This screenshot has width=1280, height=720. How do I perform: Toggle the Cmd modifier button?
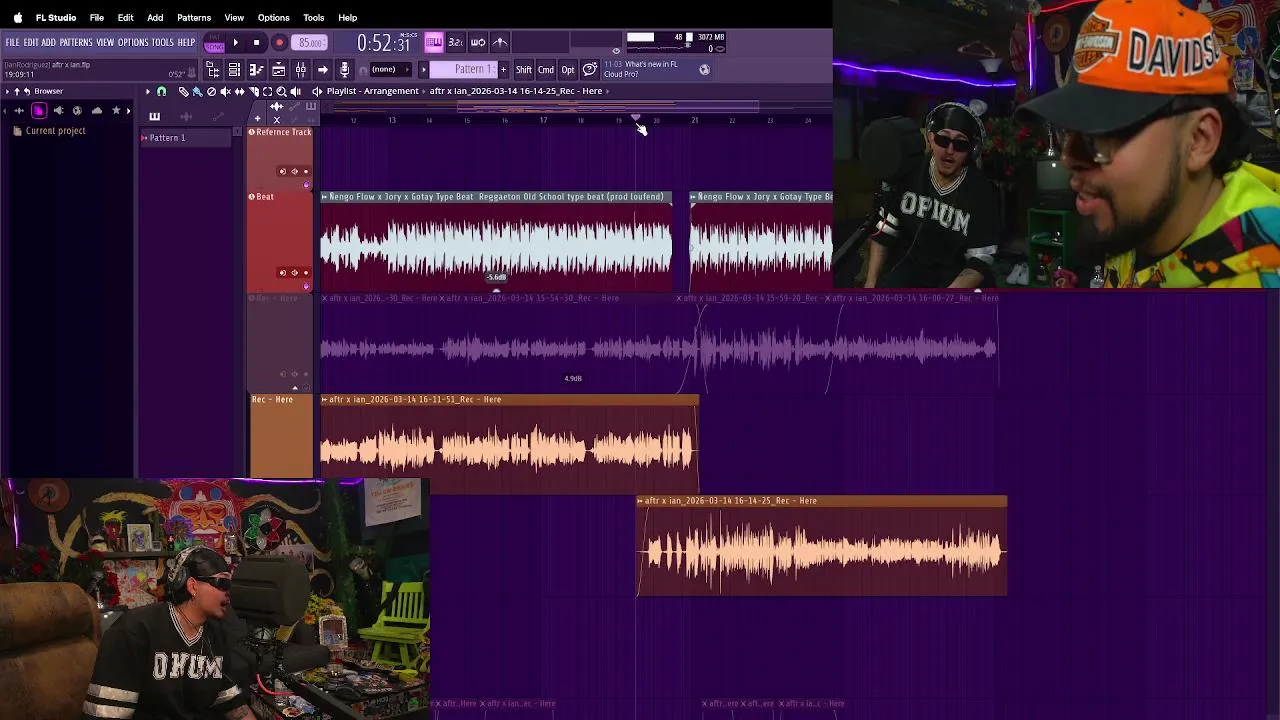click(546, 69)
